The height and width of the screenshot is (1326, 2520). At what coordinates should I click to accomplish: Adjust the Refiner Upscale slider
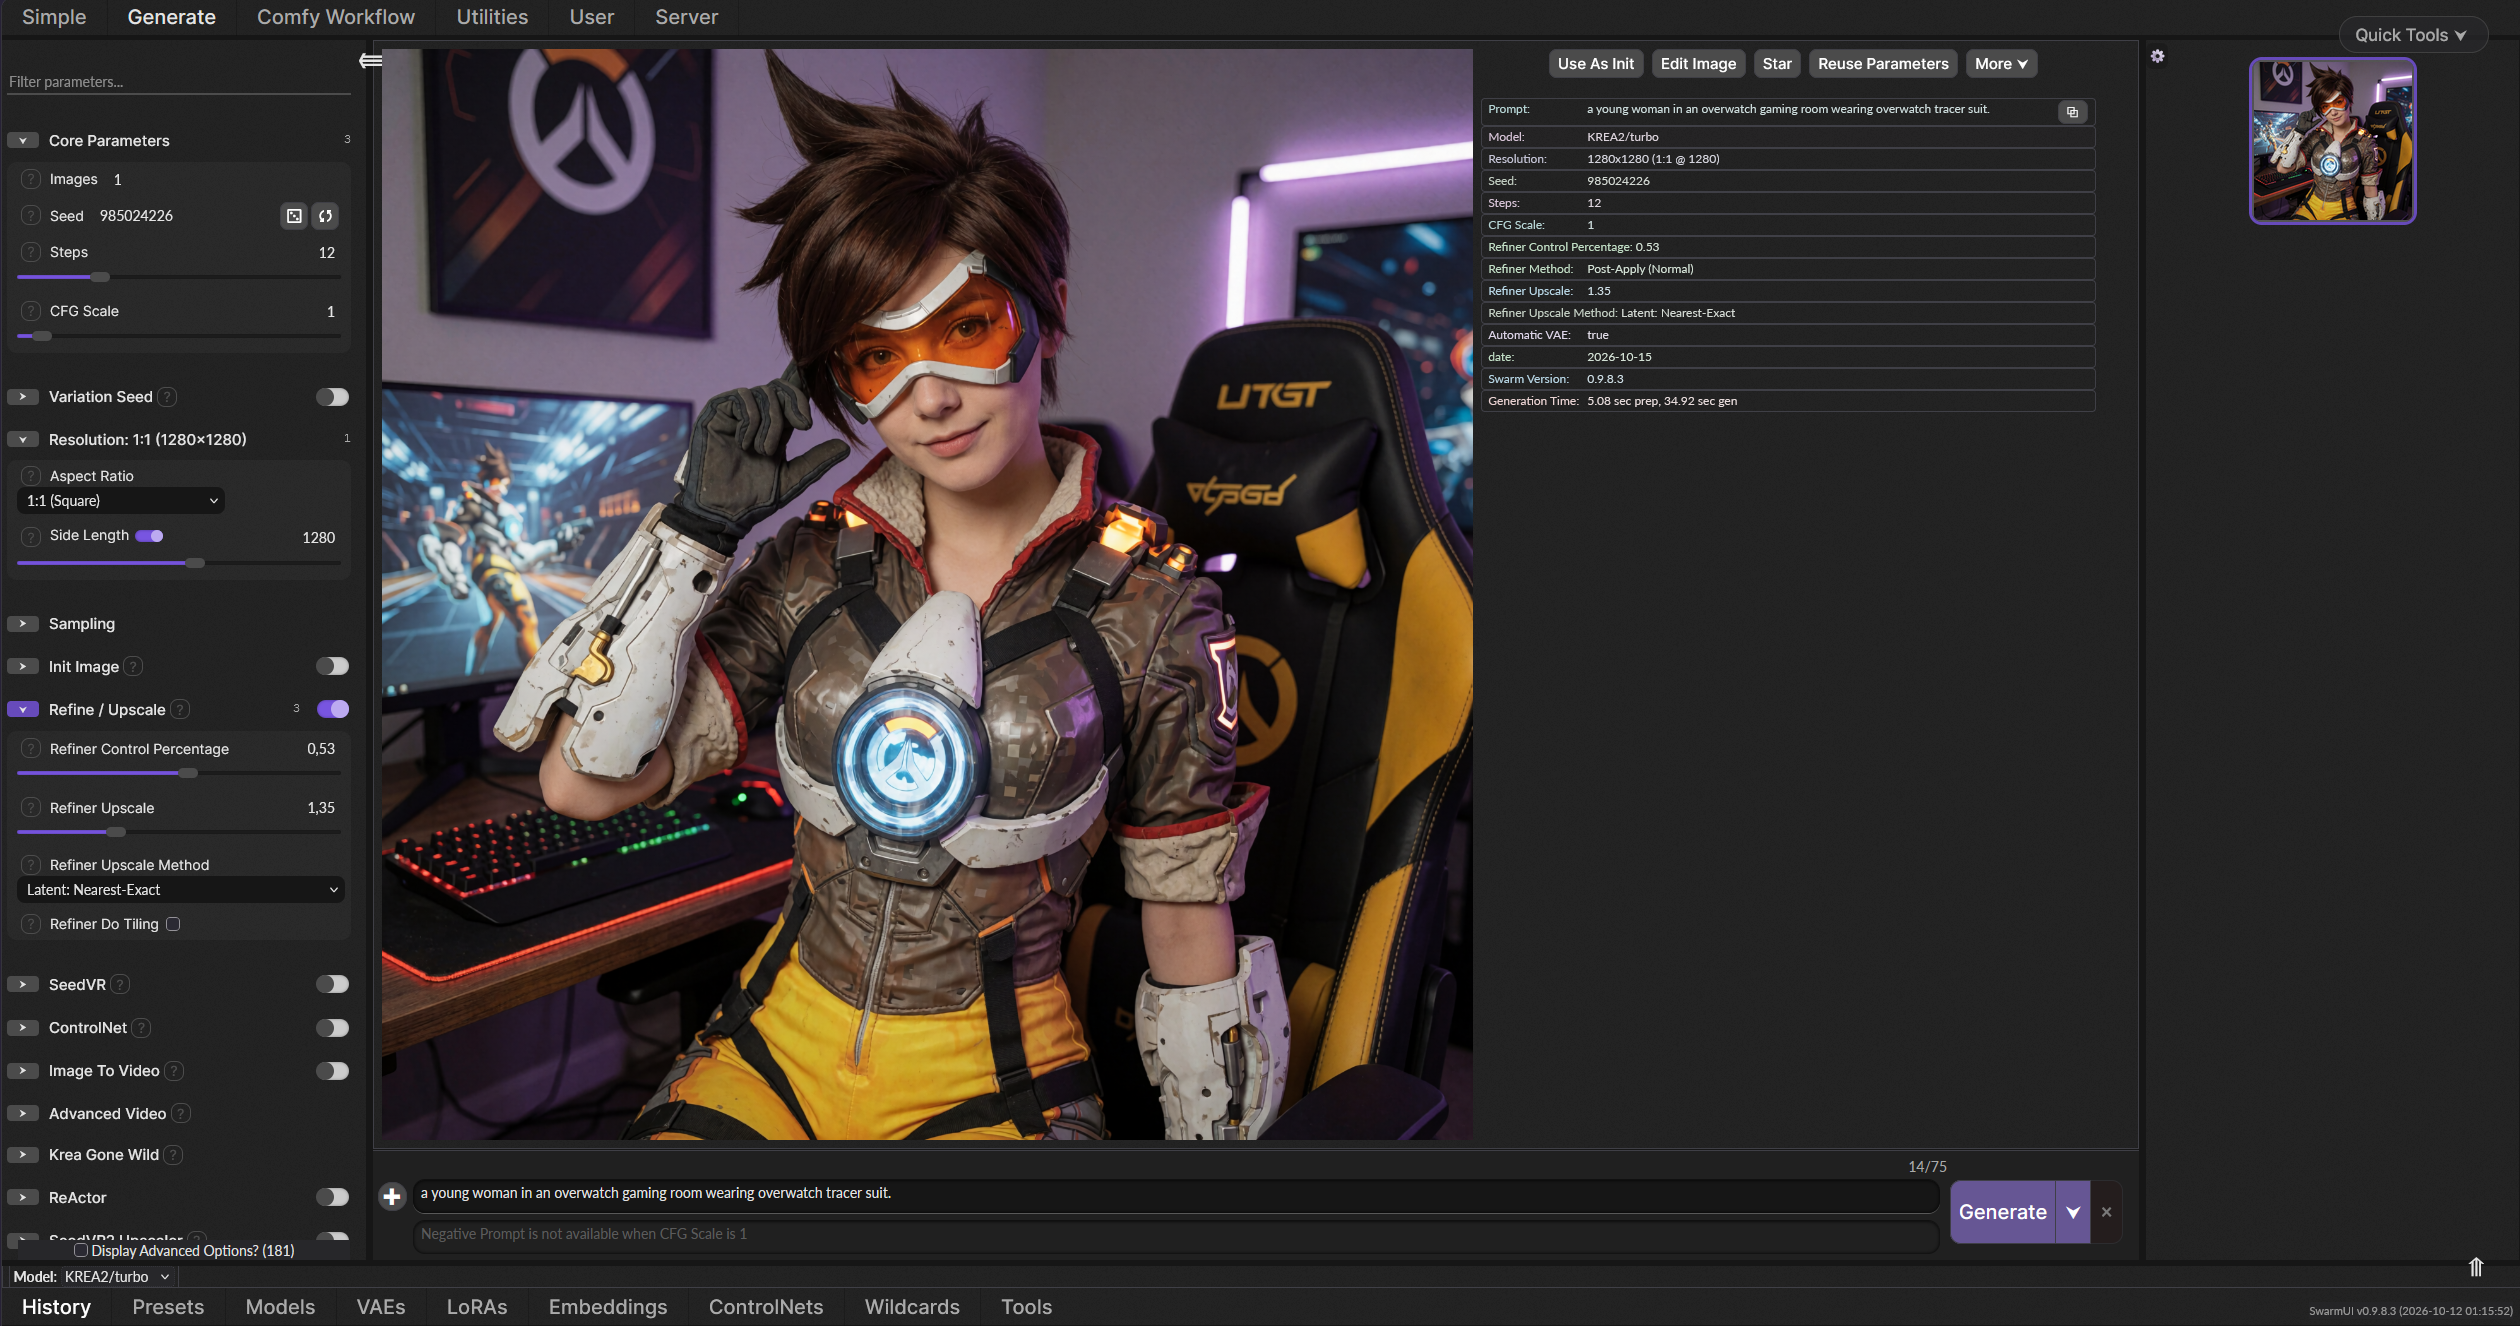click(x=179, y=832)
